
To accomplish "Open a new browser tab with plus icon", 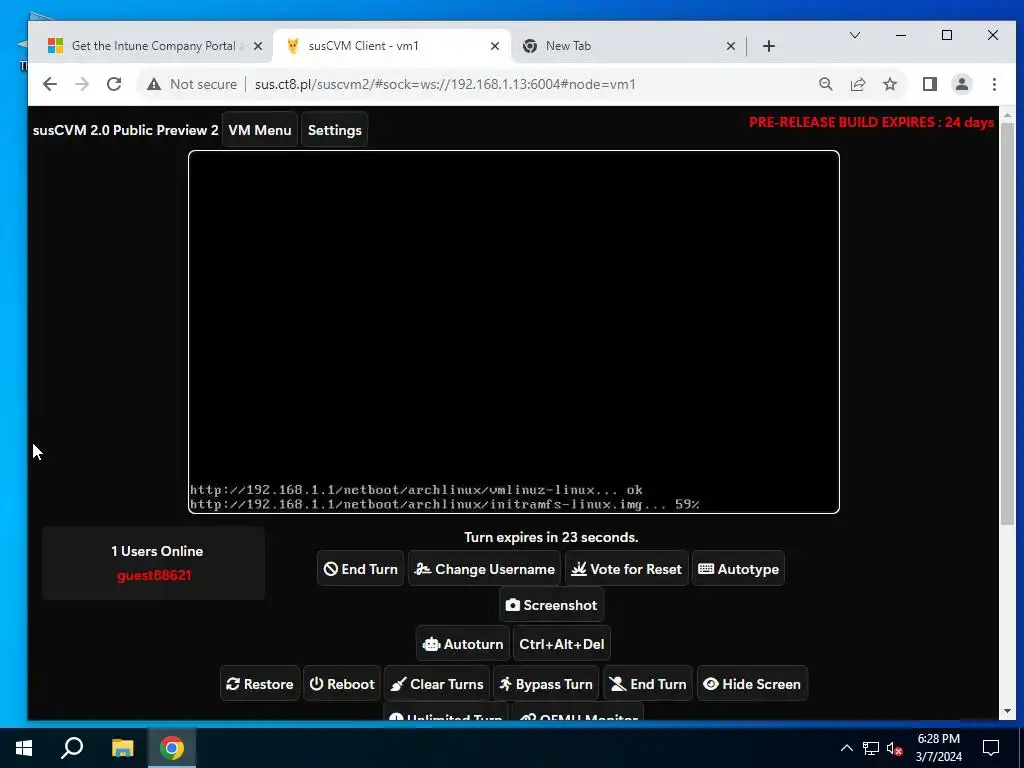I will 769,46.
